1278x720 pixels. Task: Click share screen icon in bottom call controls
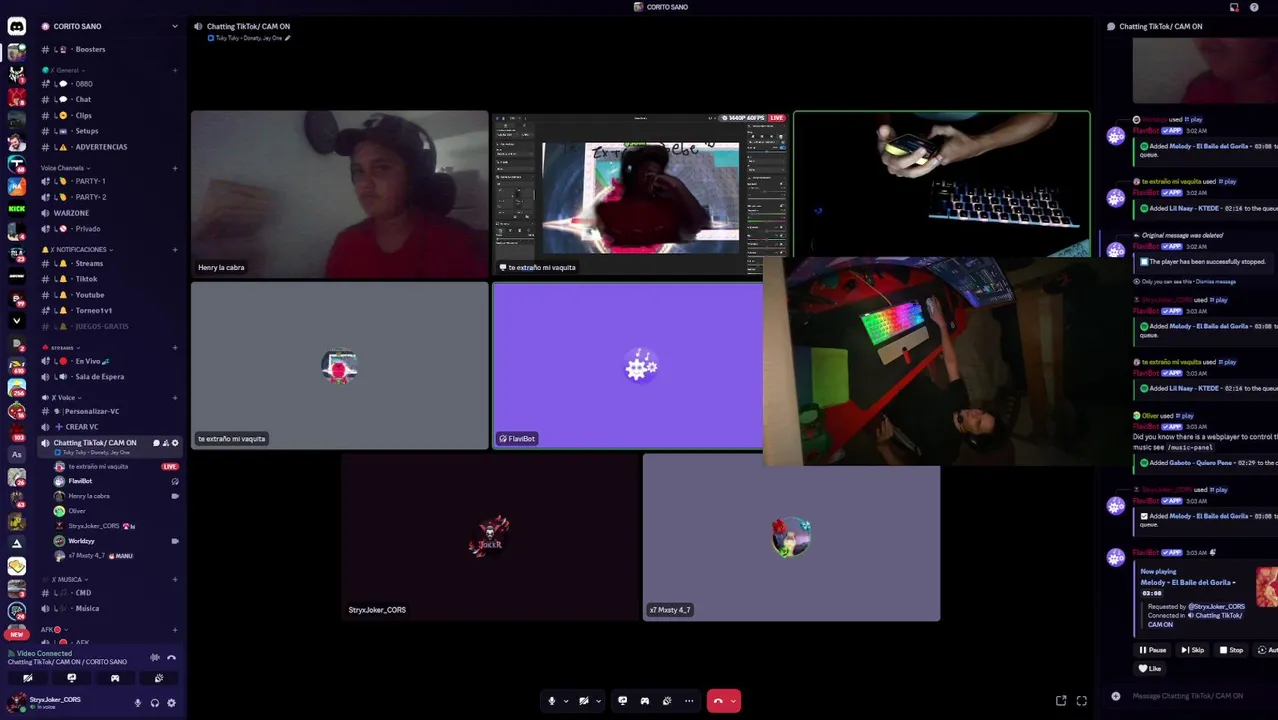point(622,701)
